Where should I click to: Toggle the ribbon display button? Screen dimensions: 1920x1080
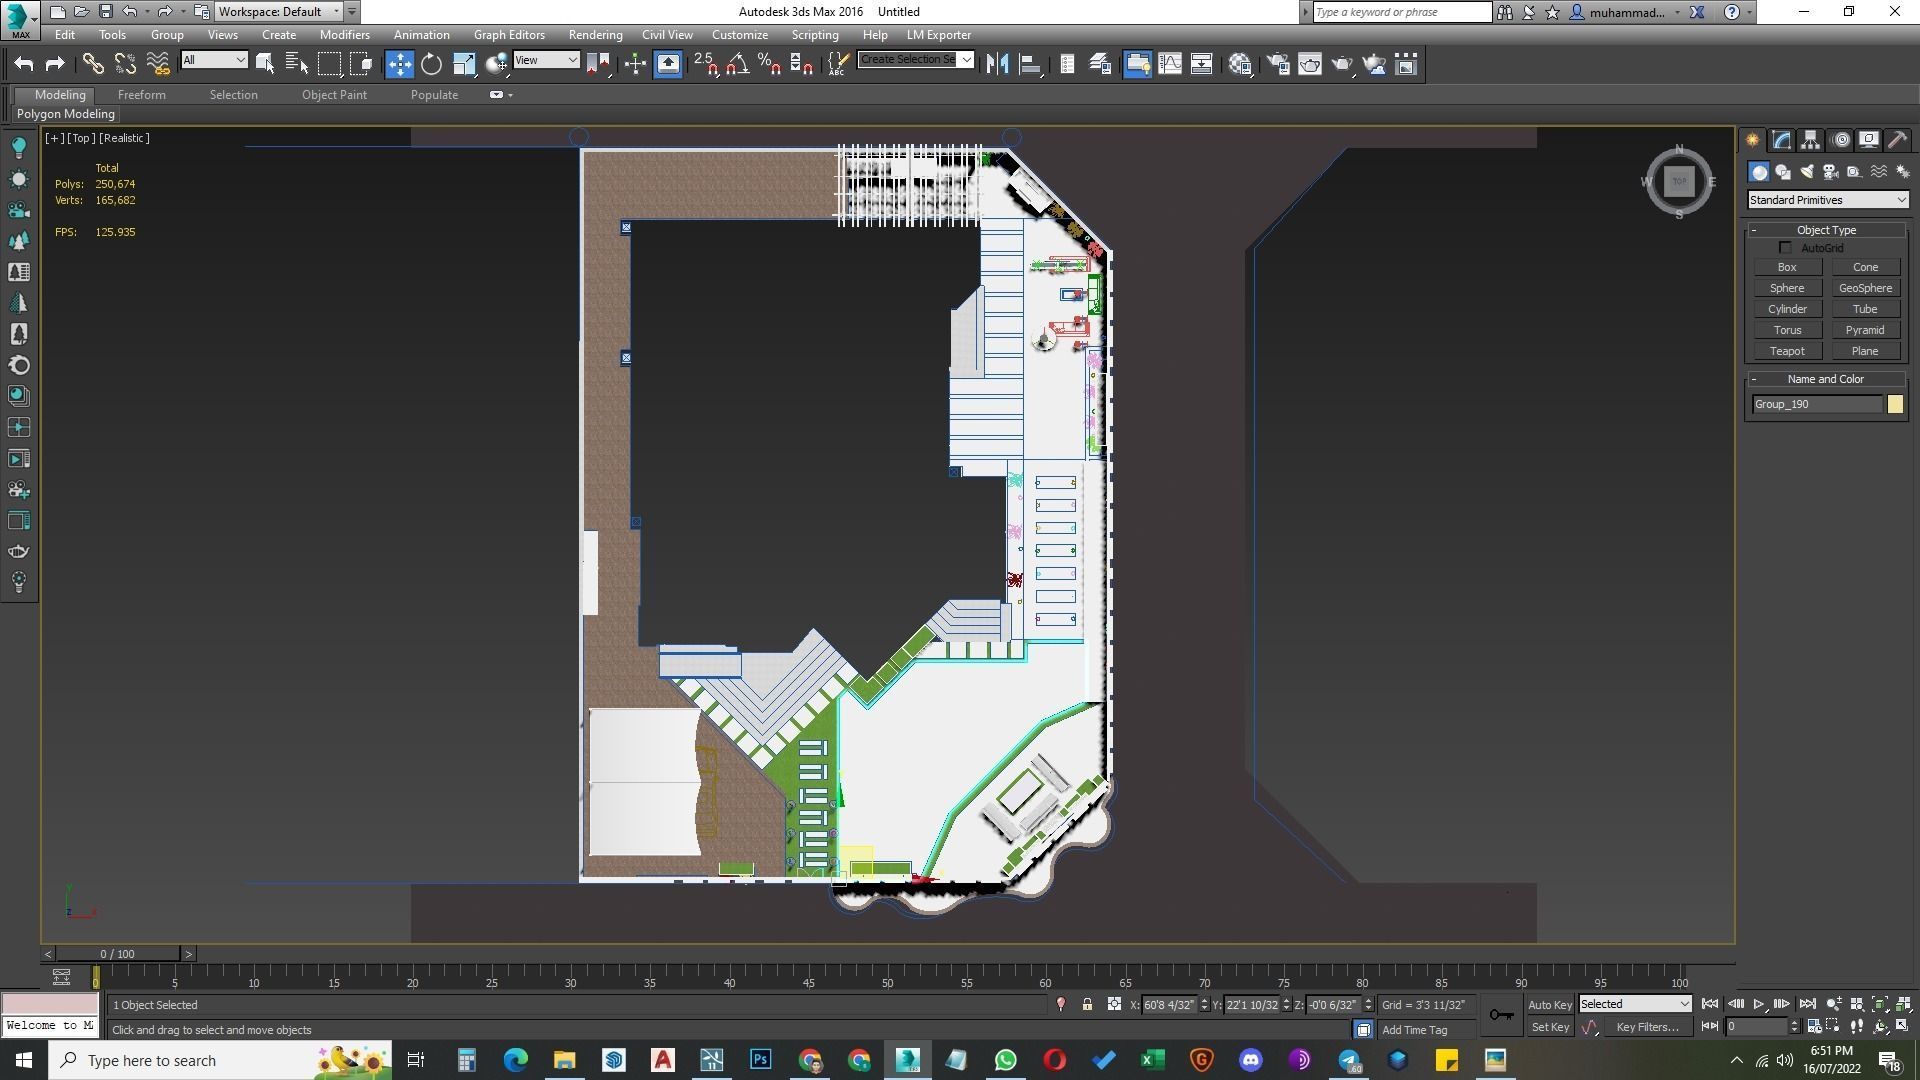pyautogui.click(x=1138, y=64)
